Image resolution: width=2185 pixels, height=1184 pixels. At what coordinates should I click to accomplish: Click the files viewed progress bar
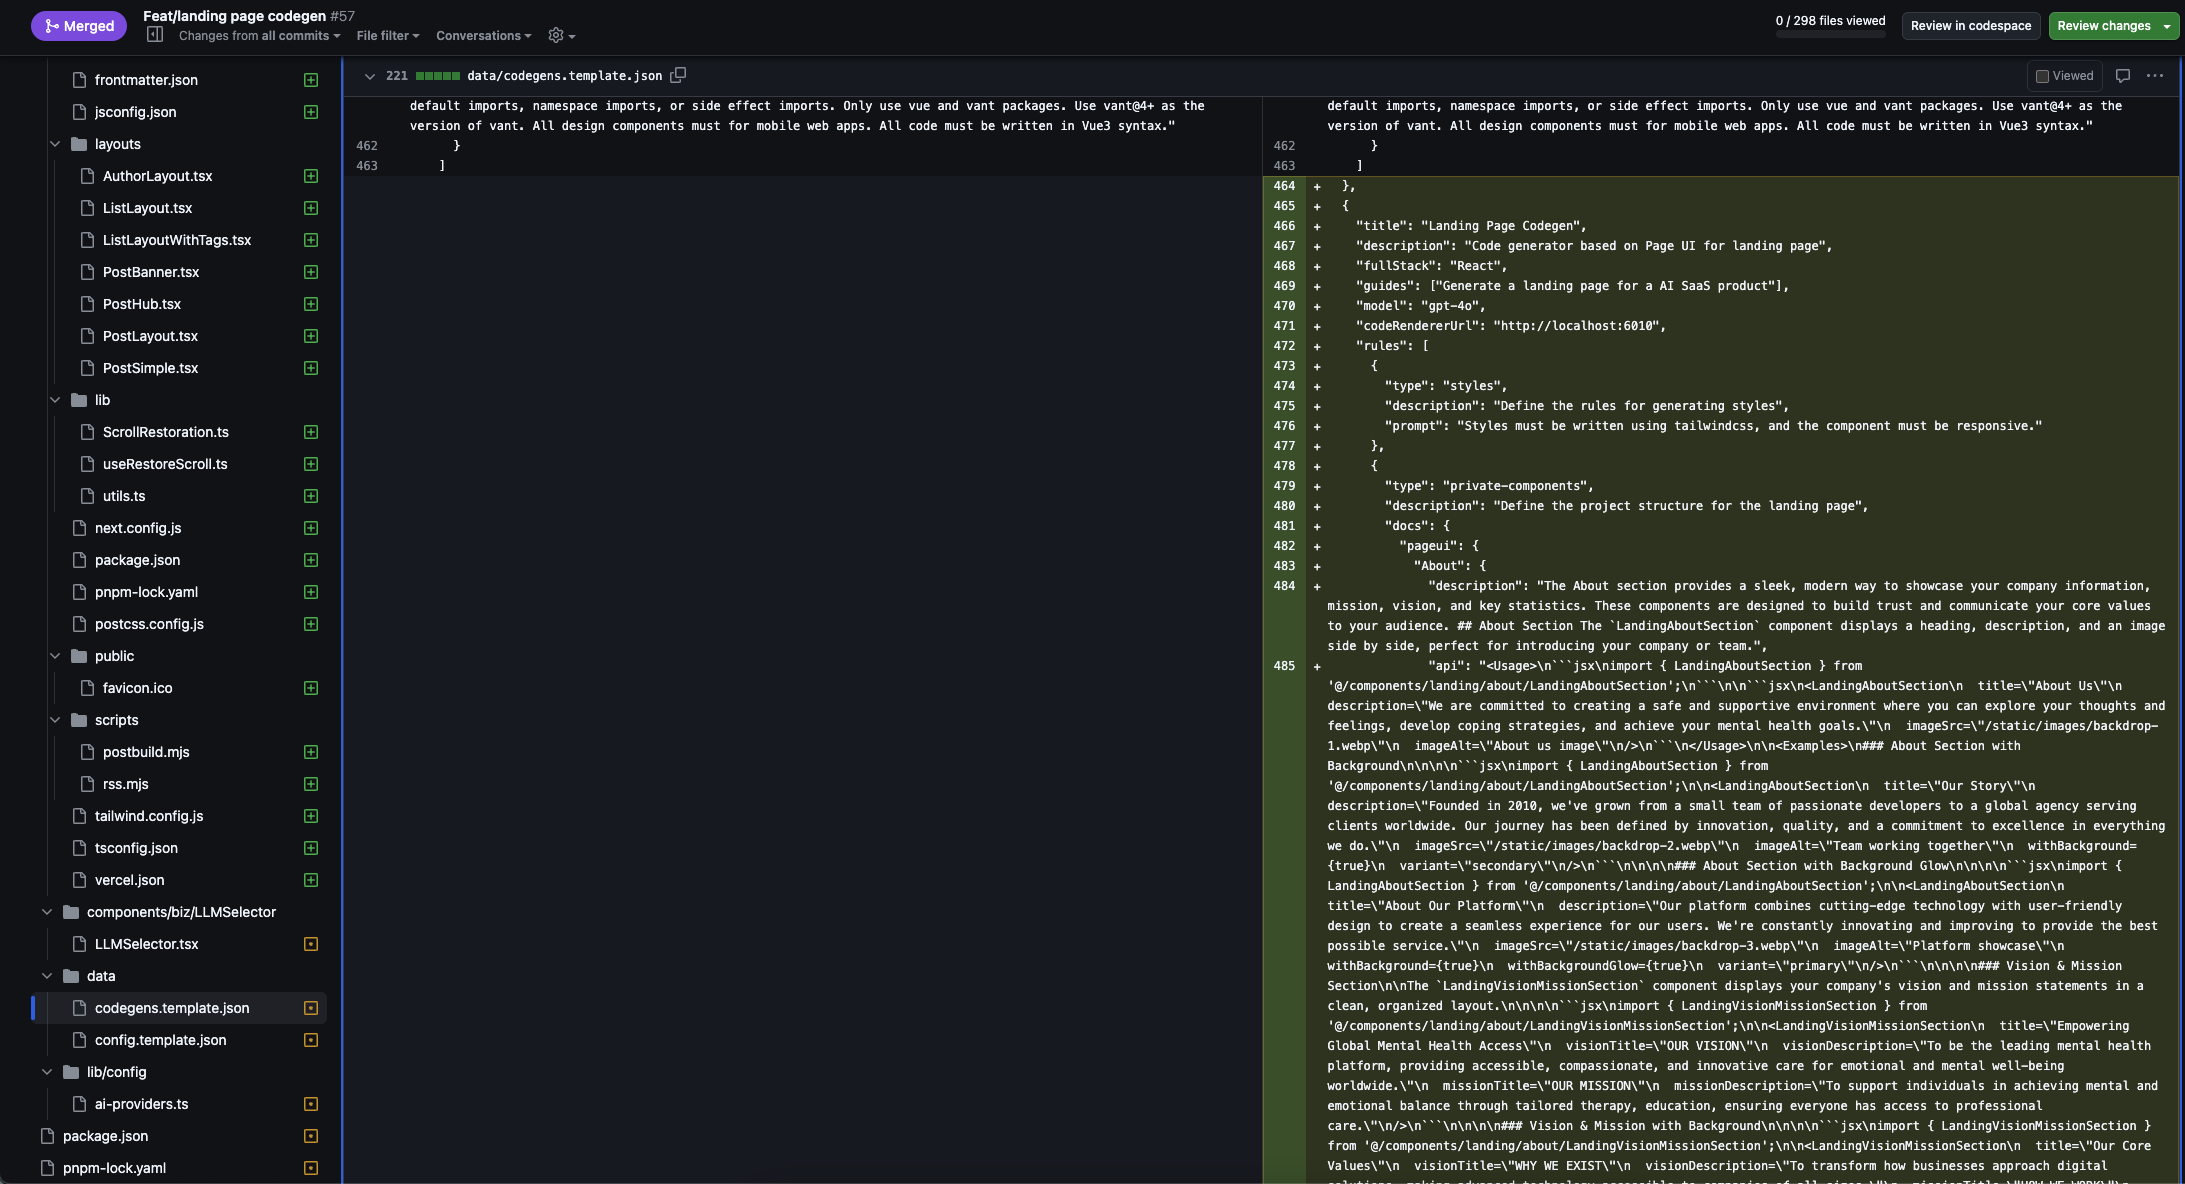click(1830, 35)
